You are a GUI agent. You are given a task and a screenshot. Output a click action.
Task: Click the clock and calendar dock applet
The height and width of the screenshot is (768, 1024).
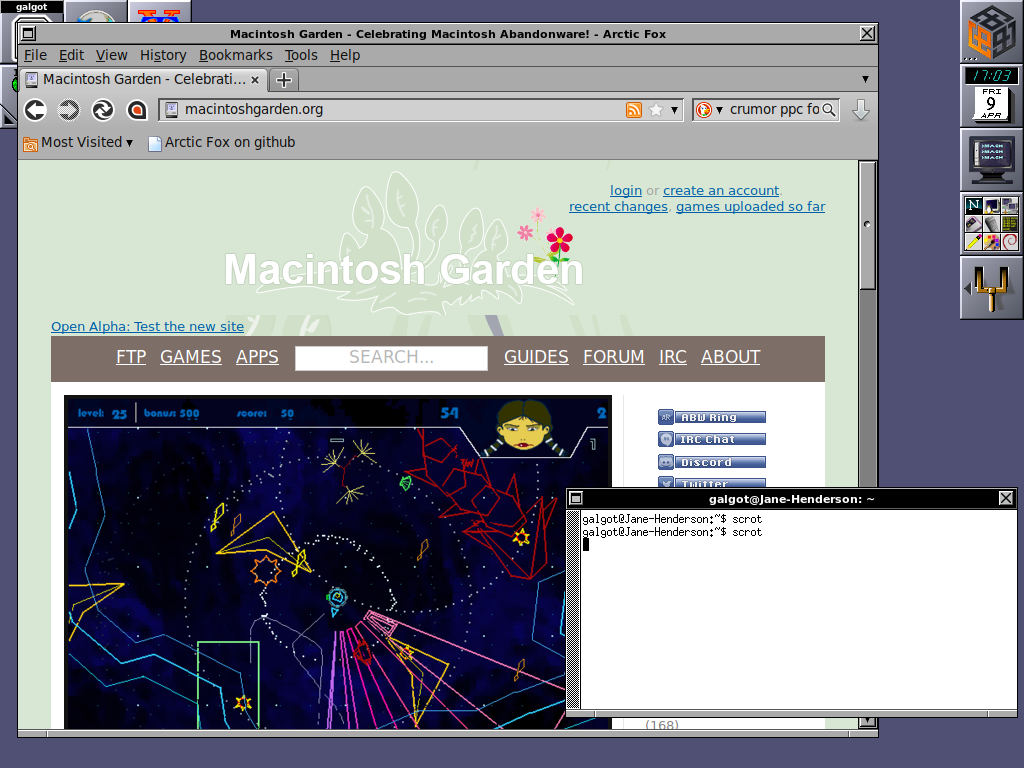click(x=991, y=96)
